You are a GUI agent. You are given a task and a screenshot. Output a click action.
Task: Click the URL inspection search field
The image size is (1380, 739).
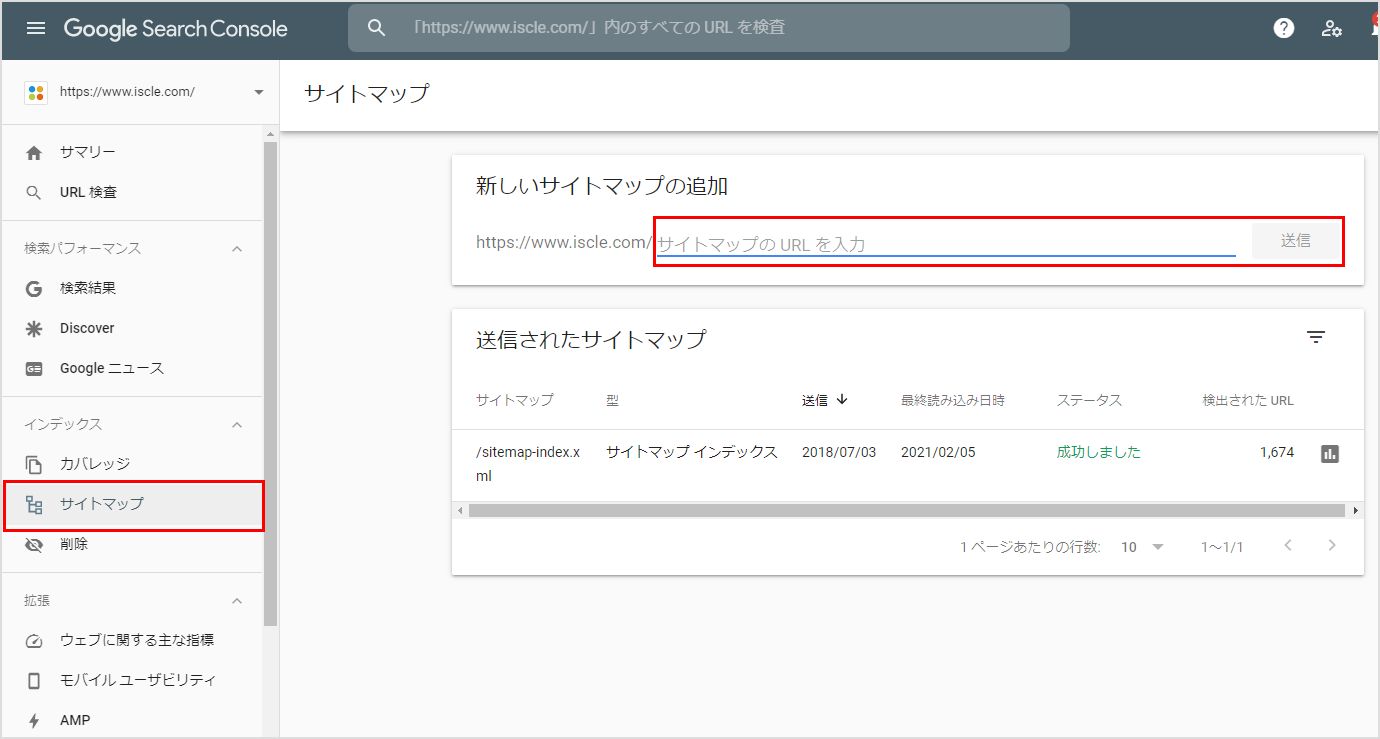(x=709, y=28)
